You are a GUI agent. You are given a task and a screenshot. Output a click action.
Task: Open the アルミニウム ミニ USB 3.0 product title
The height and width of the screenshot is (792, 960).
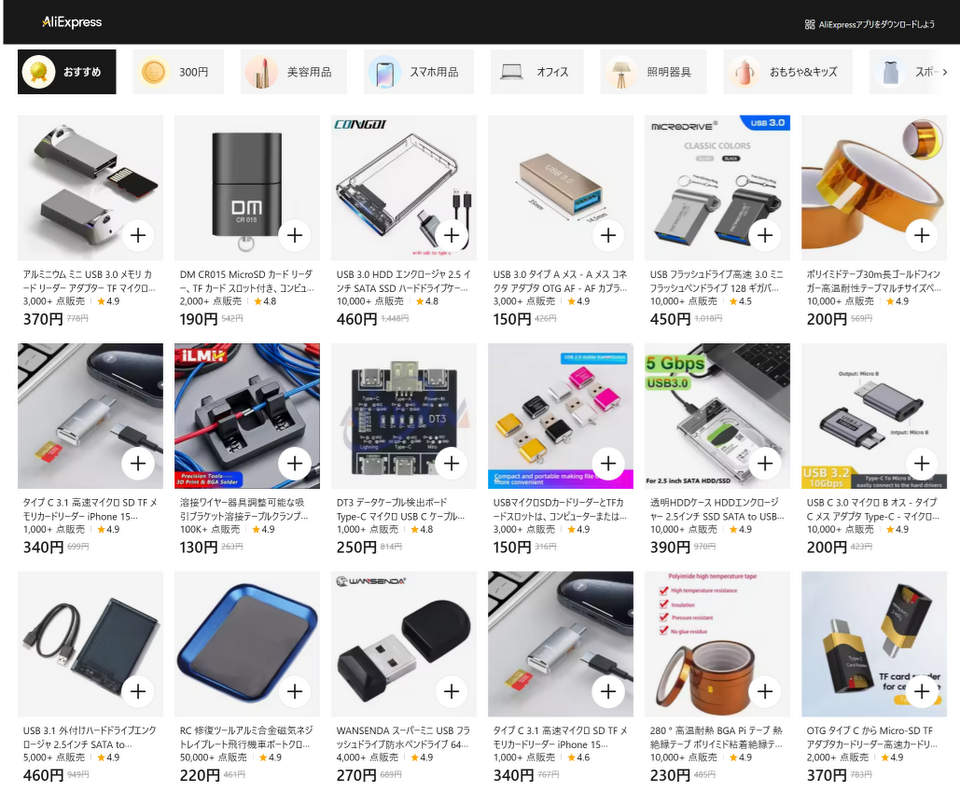coord(90,281)
